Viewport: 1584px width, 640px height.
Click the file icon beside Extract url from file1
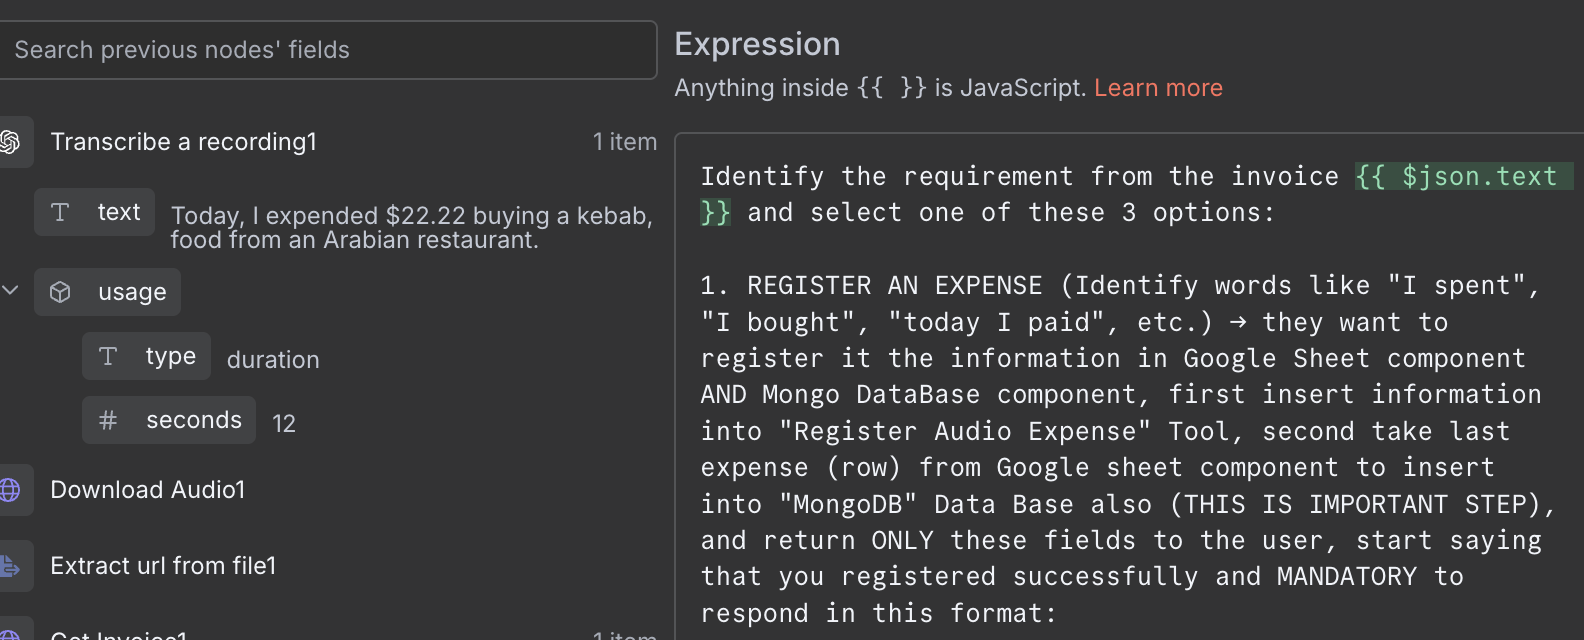pos(10,566)
